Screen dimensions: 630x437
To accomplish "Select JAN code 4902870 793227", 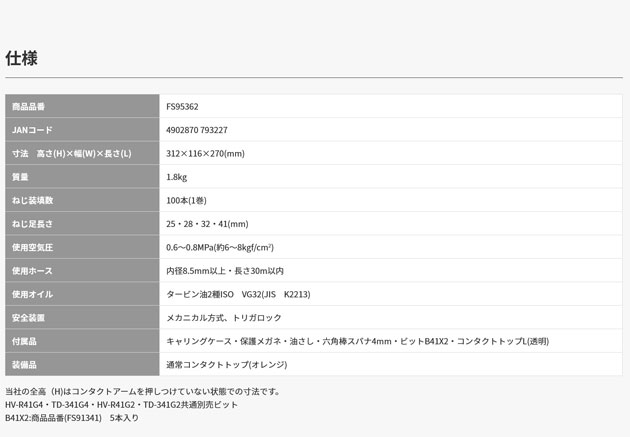I will click(x=197, y=130).
